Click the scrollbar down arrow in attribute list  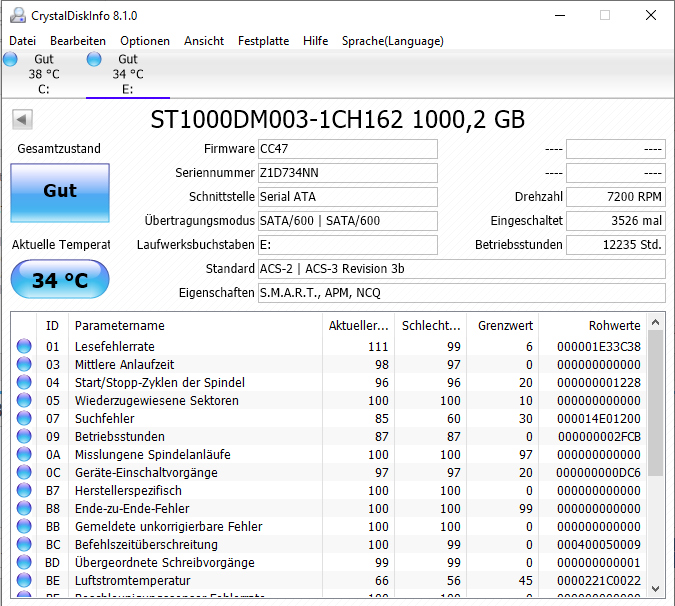point(656,588)
